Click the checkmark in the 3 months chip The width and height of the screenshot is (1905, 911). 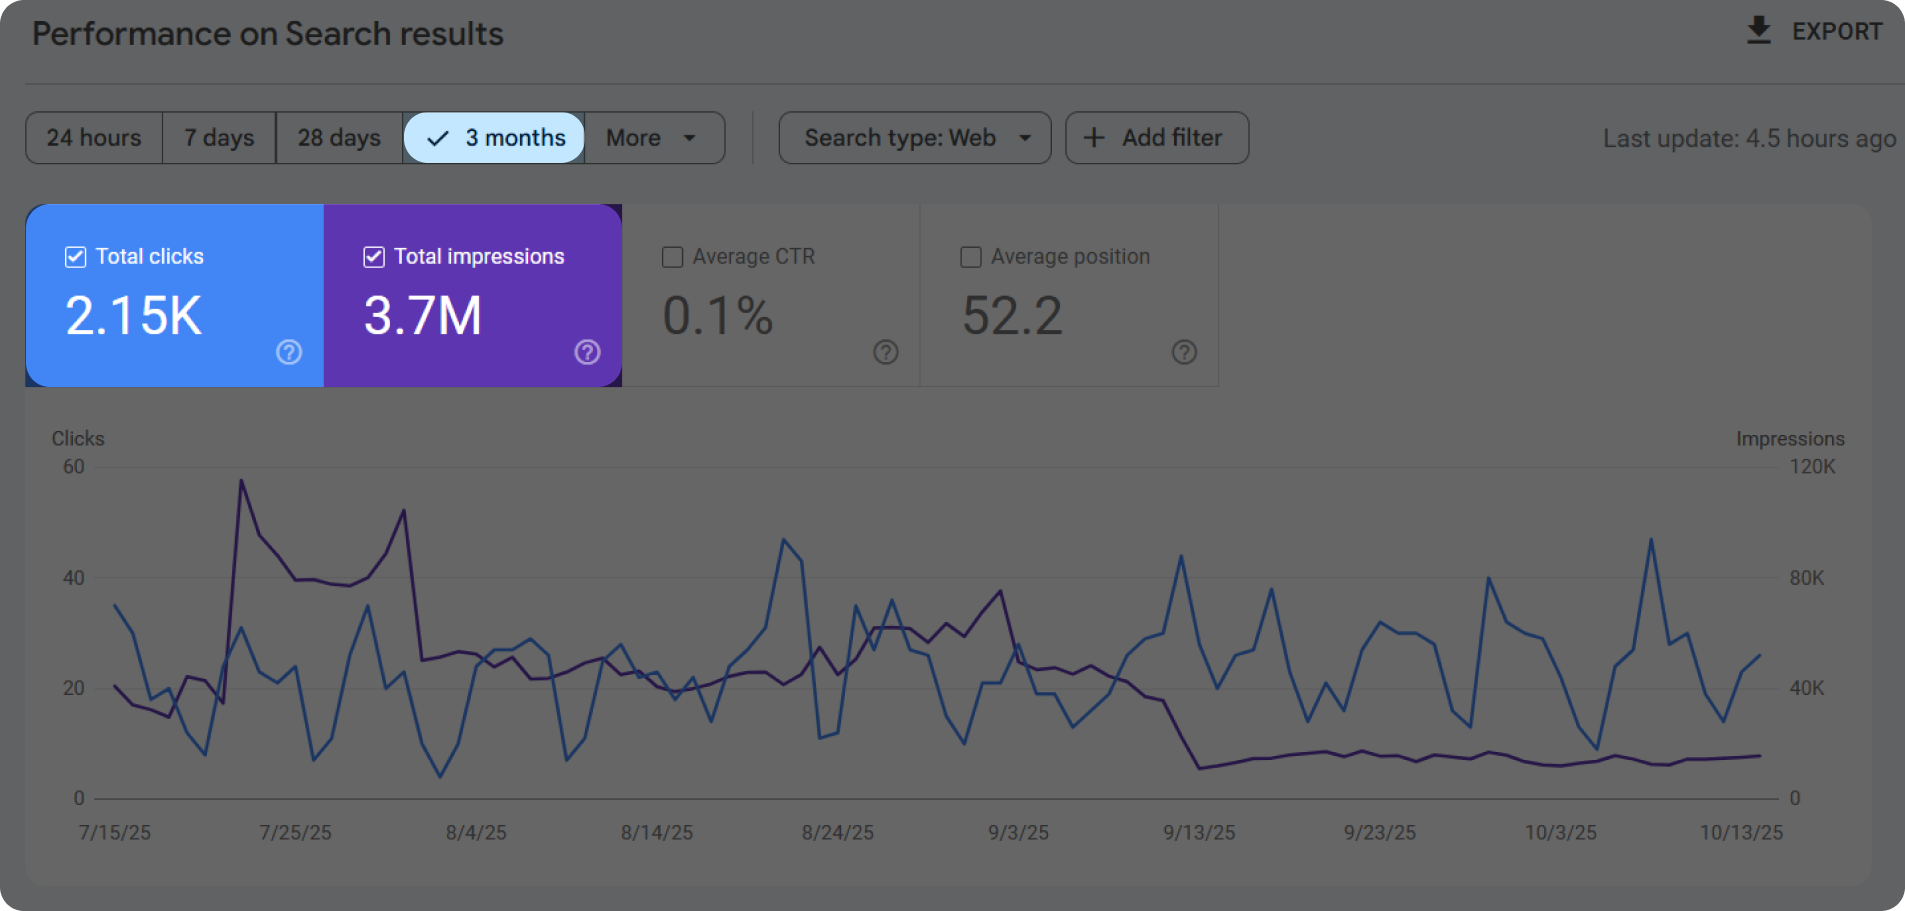tap(436, 137)
